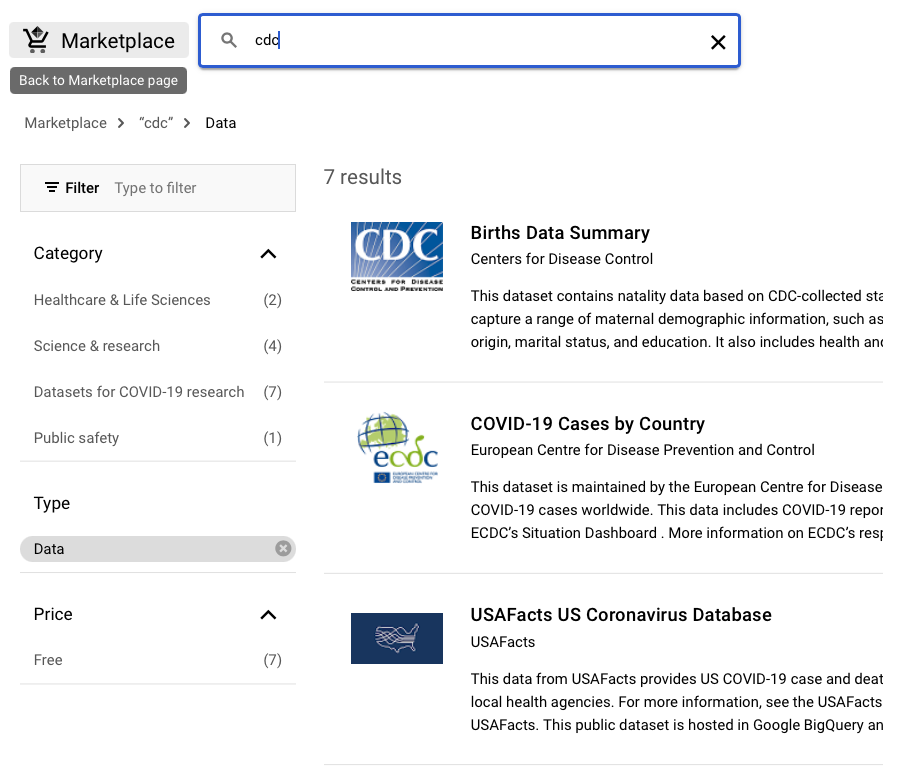
Task: Click Centers for Disease Control provider text
Action: pyautogui.click(x=562, y=259)
